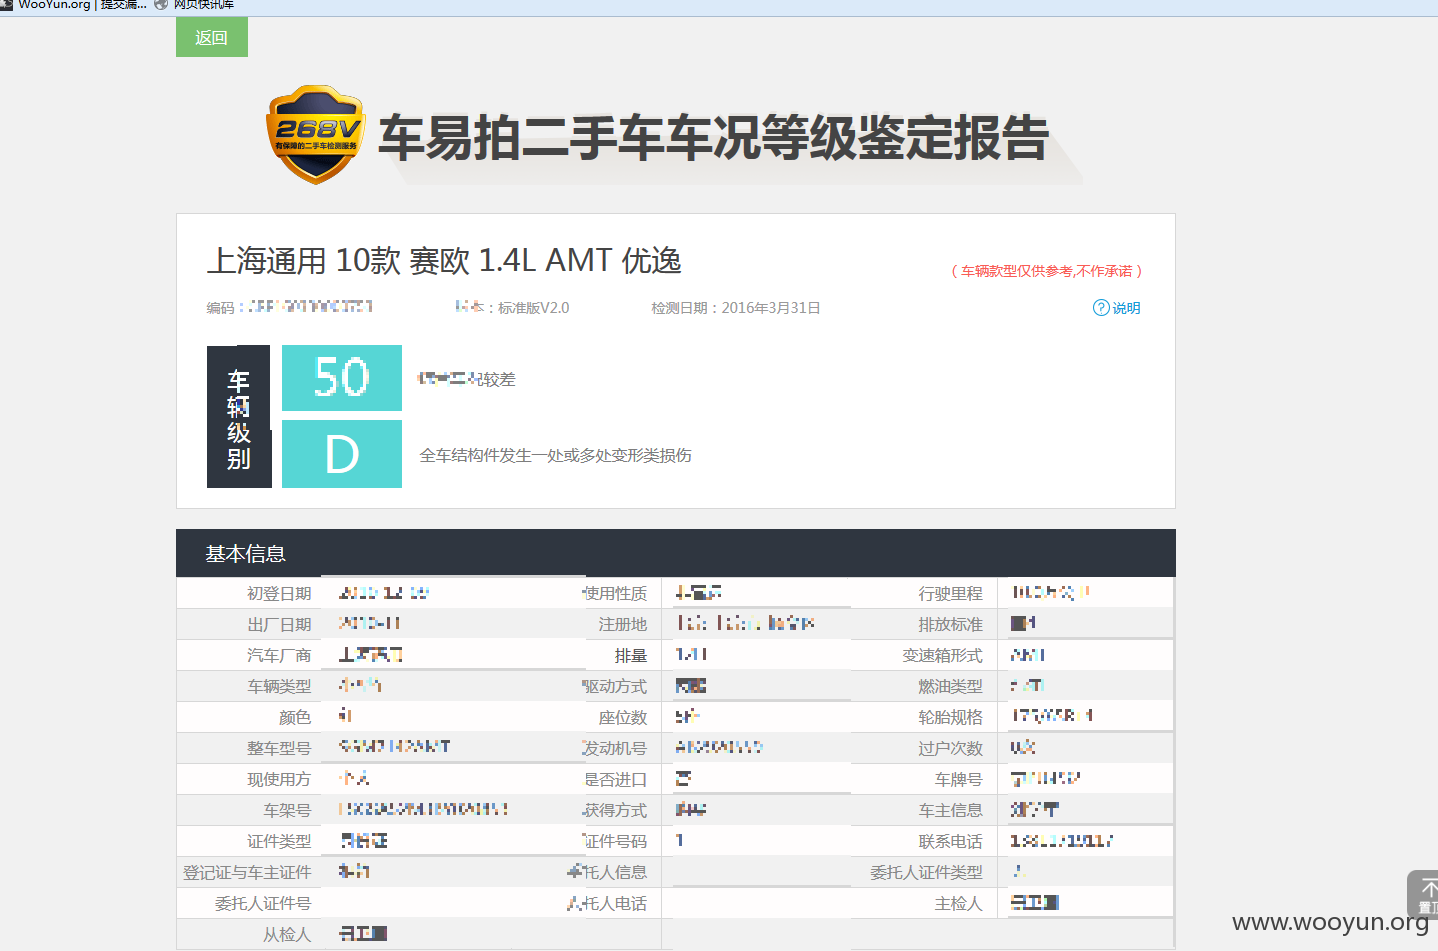1438x951 pixels.
Task: Click the 排量 label
Action: (631, 656)
